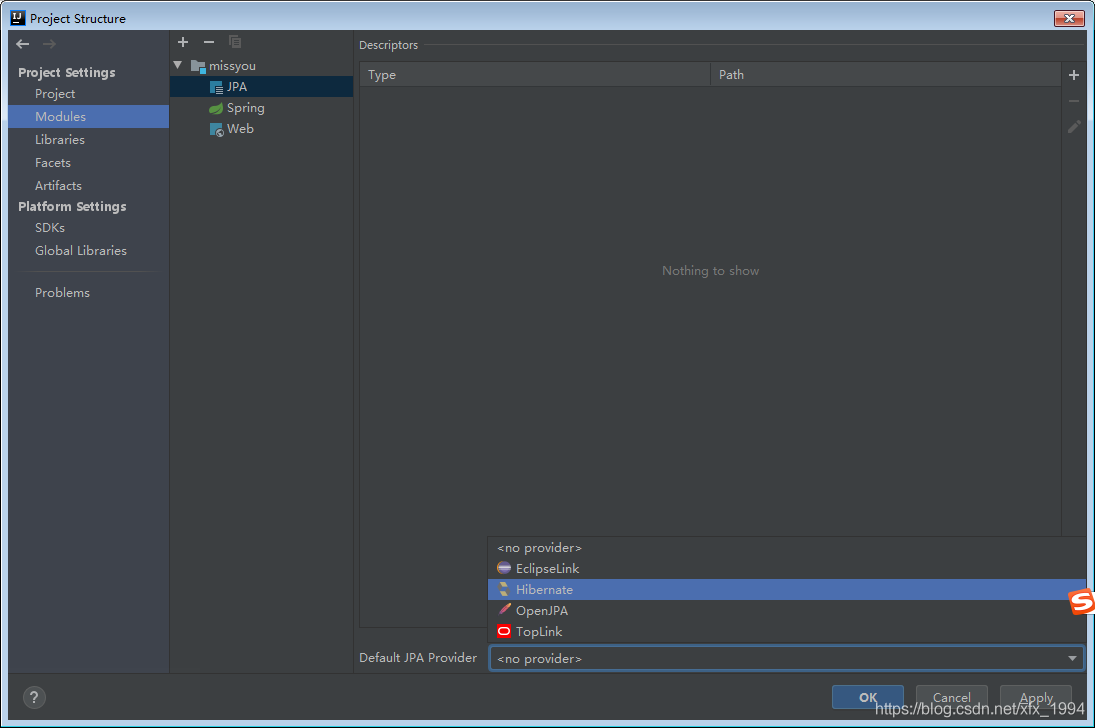Click the Type column header
This screenshot has height=728, width=1095.
click(x=535, y=75)
